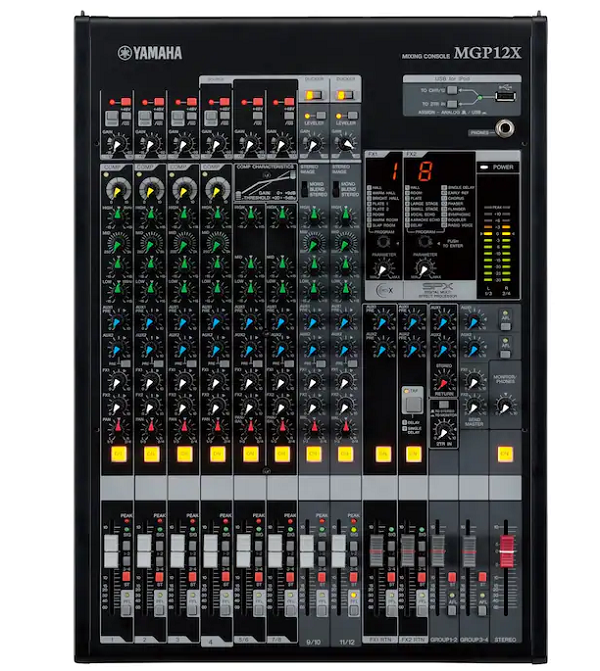The width and height of the screenshot is (600, 671).
Task: Enable the LEVELER switch on channel 11/12
Action: pyautogui.click(x=352, y=116)
